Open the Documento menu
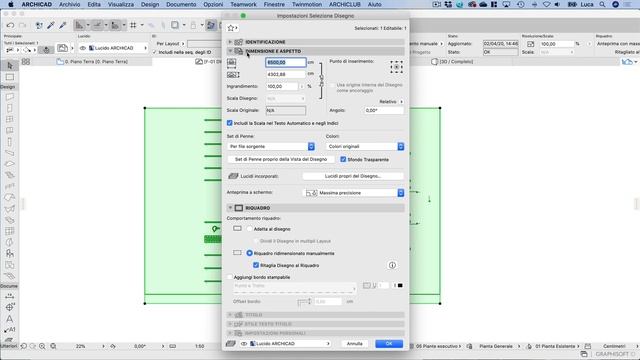Screen dimensions: 640x360 (181, 4)
